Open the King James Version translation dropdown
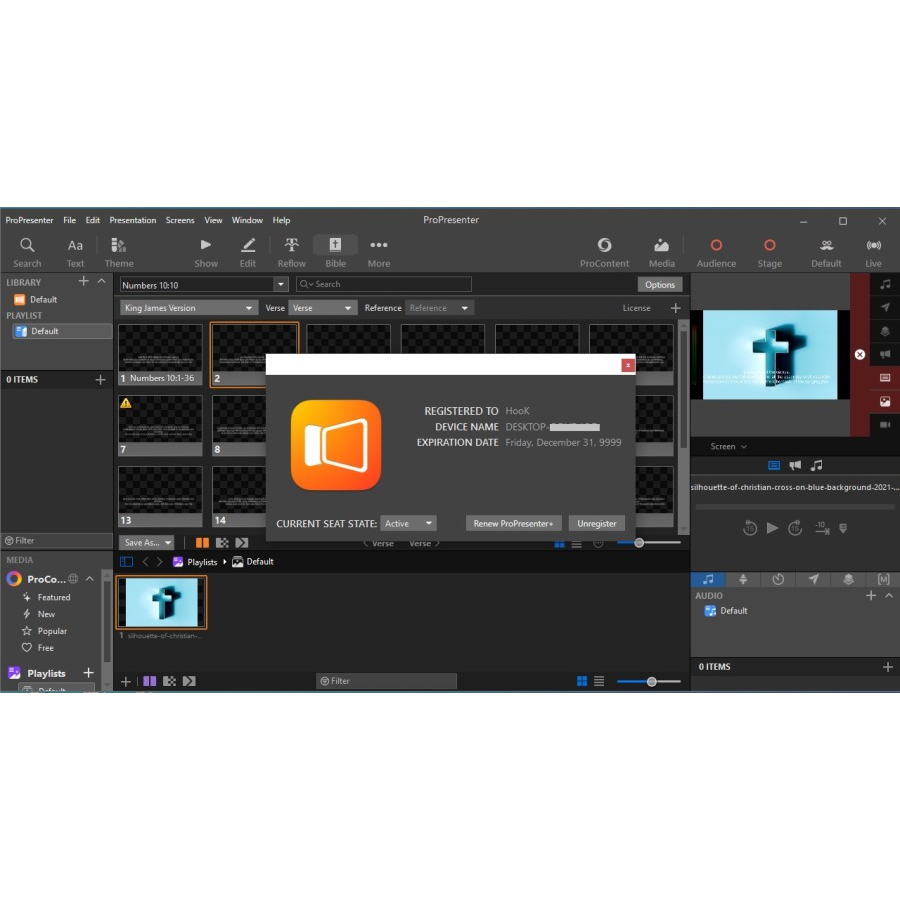Image resolution: width=900 pixels, height=900 pixels. [x=187, y=308]
